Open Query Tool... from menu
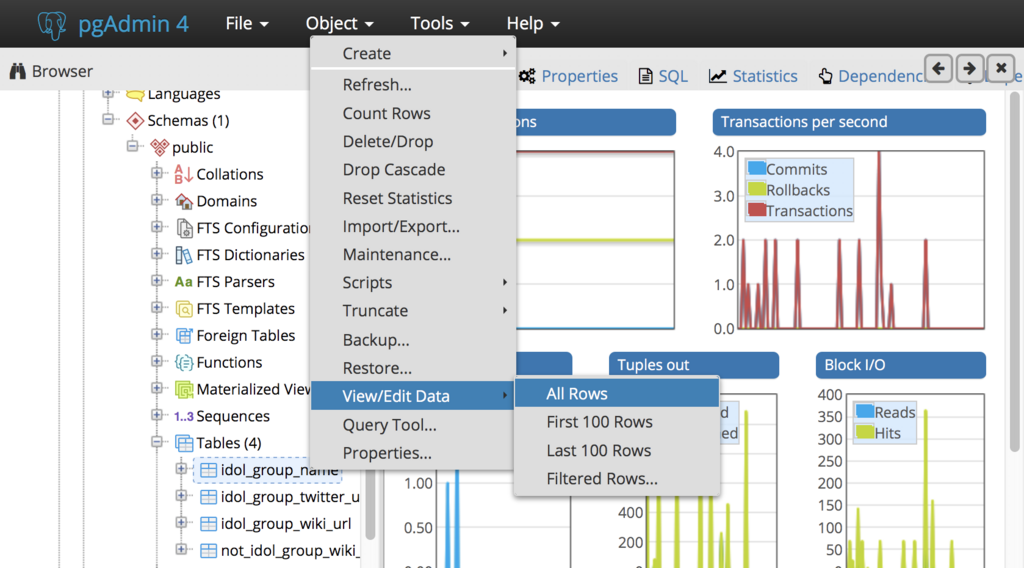Screen dimensions: 1024x568 (413, 425)
